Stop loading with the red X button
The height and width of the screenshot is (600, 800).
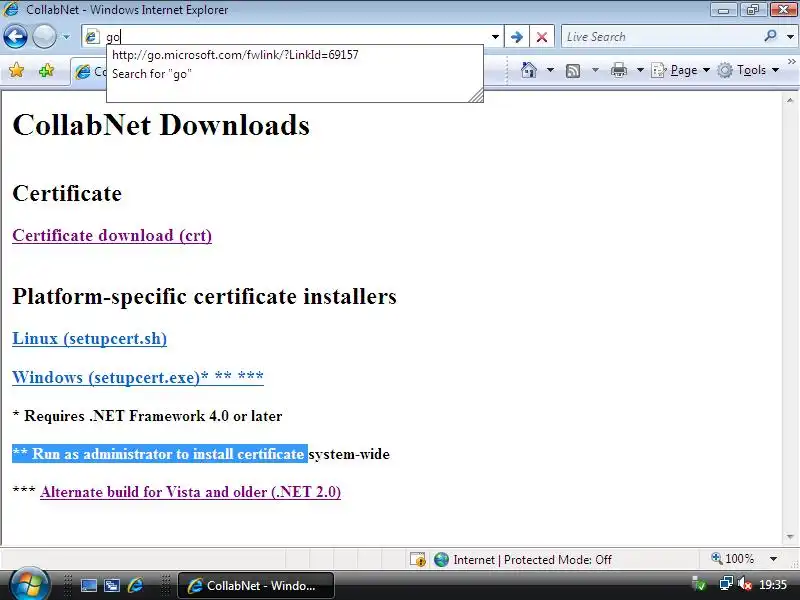click(x=542, y=37)
